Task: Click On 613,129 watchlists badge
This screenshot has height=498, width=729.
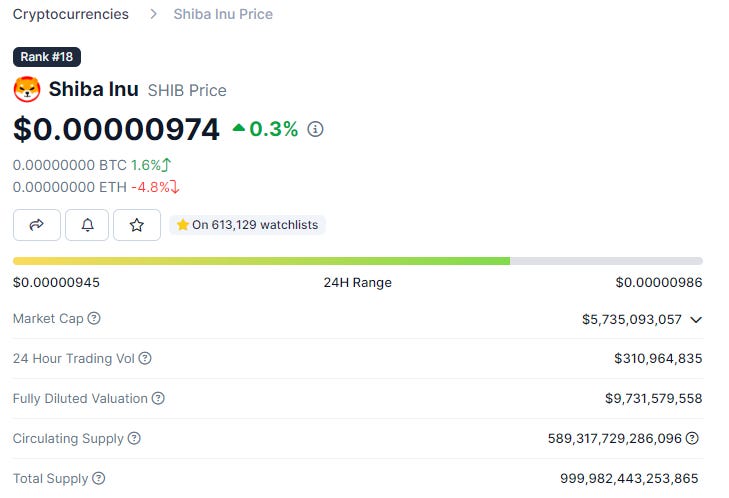Action: (247, 225)
